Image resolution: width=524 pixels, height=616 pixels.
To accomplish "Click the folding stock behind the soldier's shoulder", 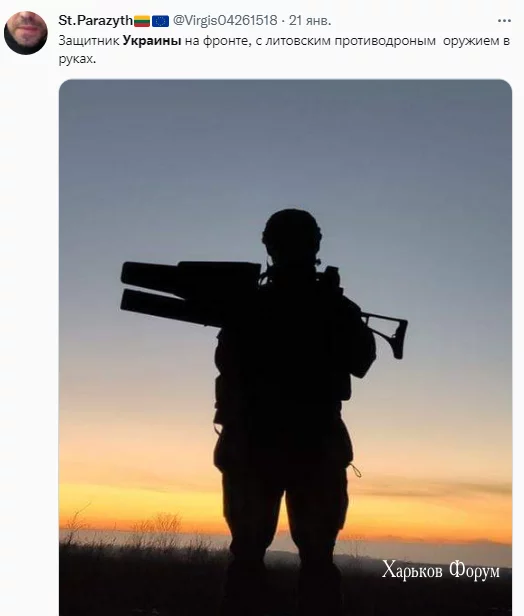I will (386, 334).
